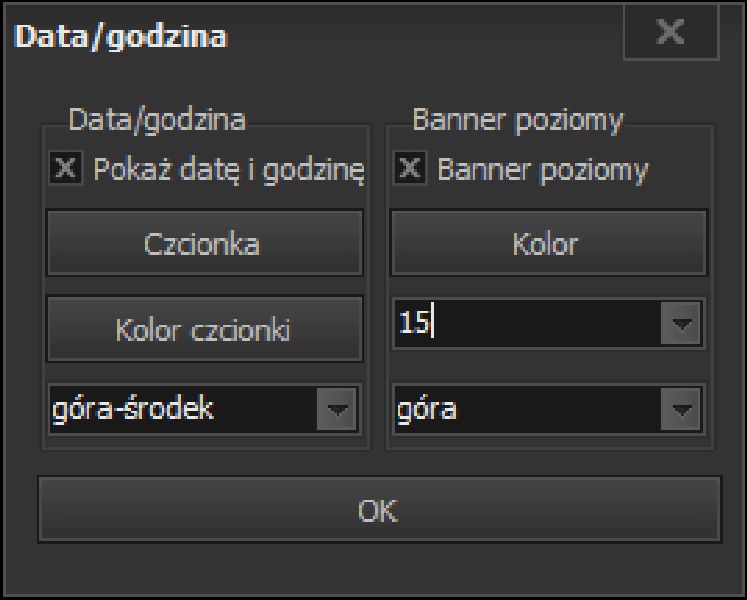Viewport: 747px width, 600px height.
Task: Open the Czcionka font settings
Action: [x=205, y=243]
